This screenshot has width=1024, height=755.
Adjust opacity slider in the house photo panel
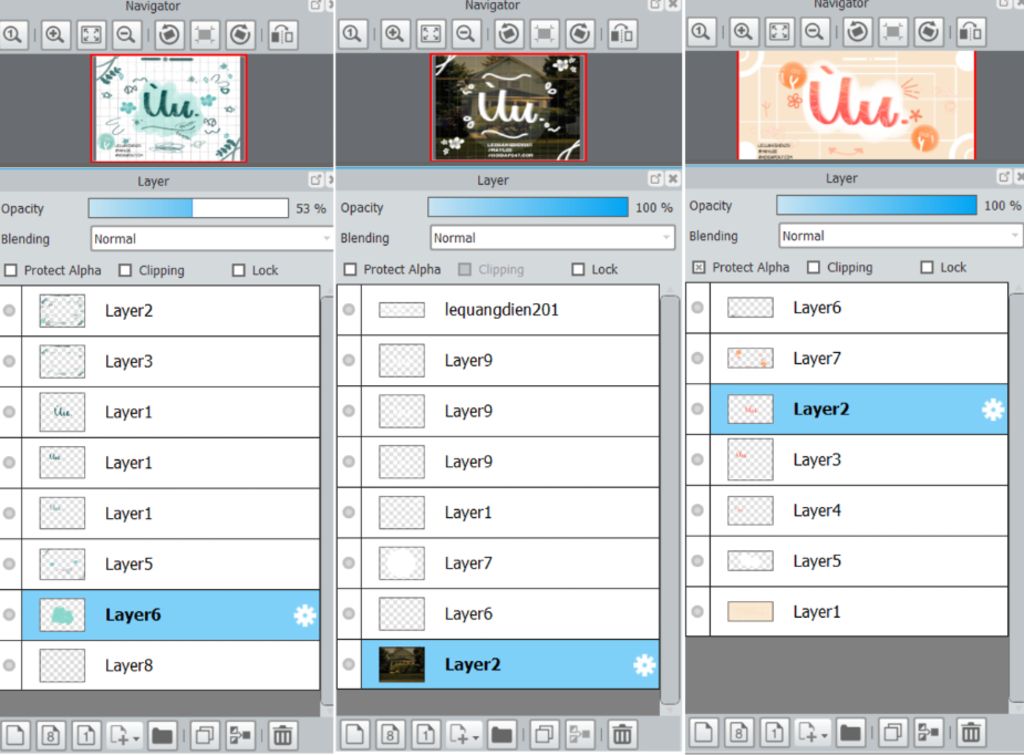point(528,207)
